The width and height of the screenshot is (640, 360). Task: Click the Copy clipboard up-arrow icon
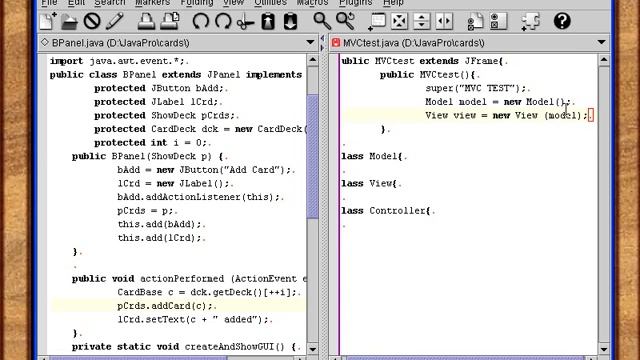pos(268,21)
